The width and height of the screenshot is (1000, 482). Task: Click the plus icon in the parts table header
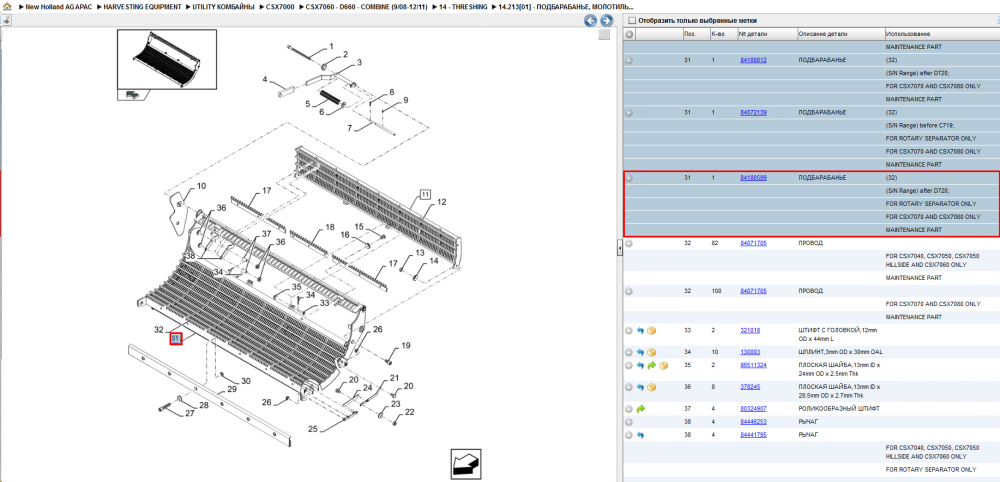pos(629,34)
